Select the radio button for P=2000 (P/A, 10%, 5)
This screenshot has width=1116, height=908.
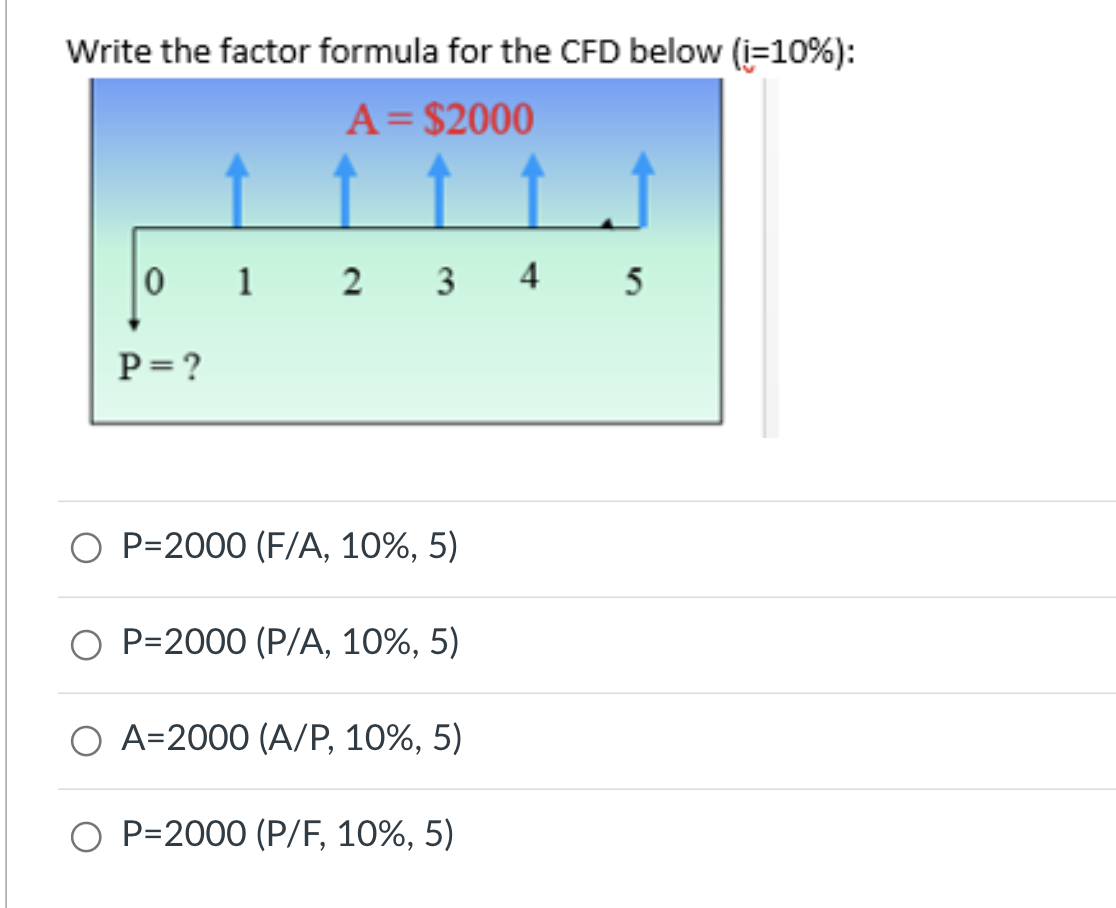(88, 645)
